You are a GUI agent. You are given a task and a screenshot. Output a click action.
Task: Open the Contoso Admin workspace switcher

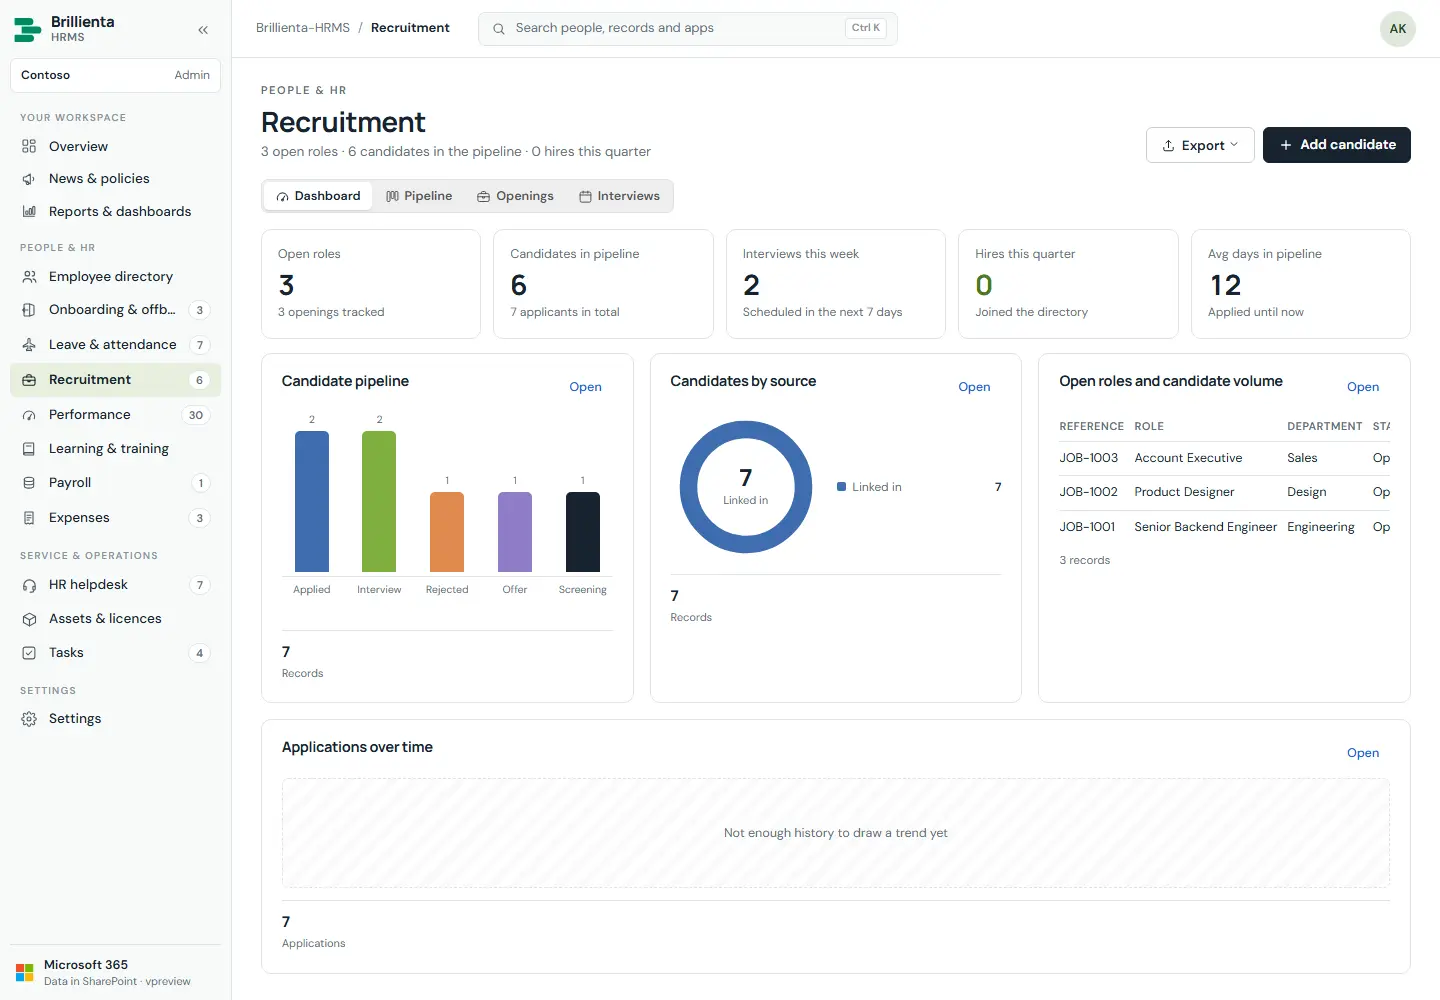pos(115,75)
